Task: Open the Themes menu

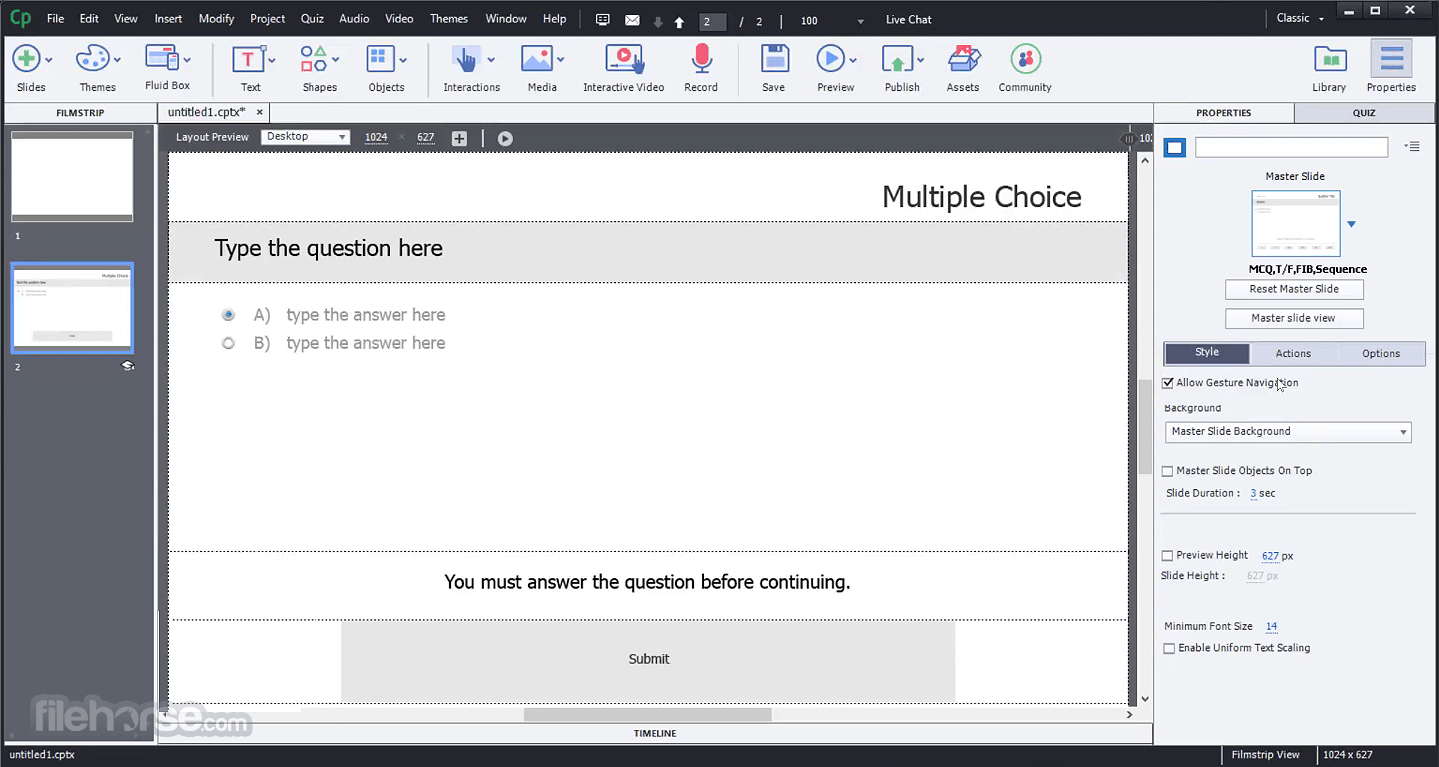Action: point(449,18)
